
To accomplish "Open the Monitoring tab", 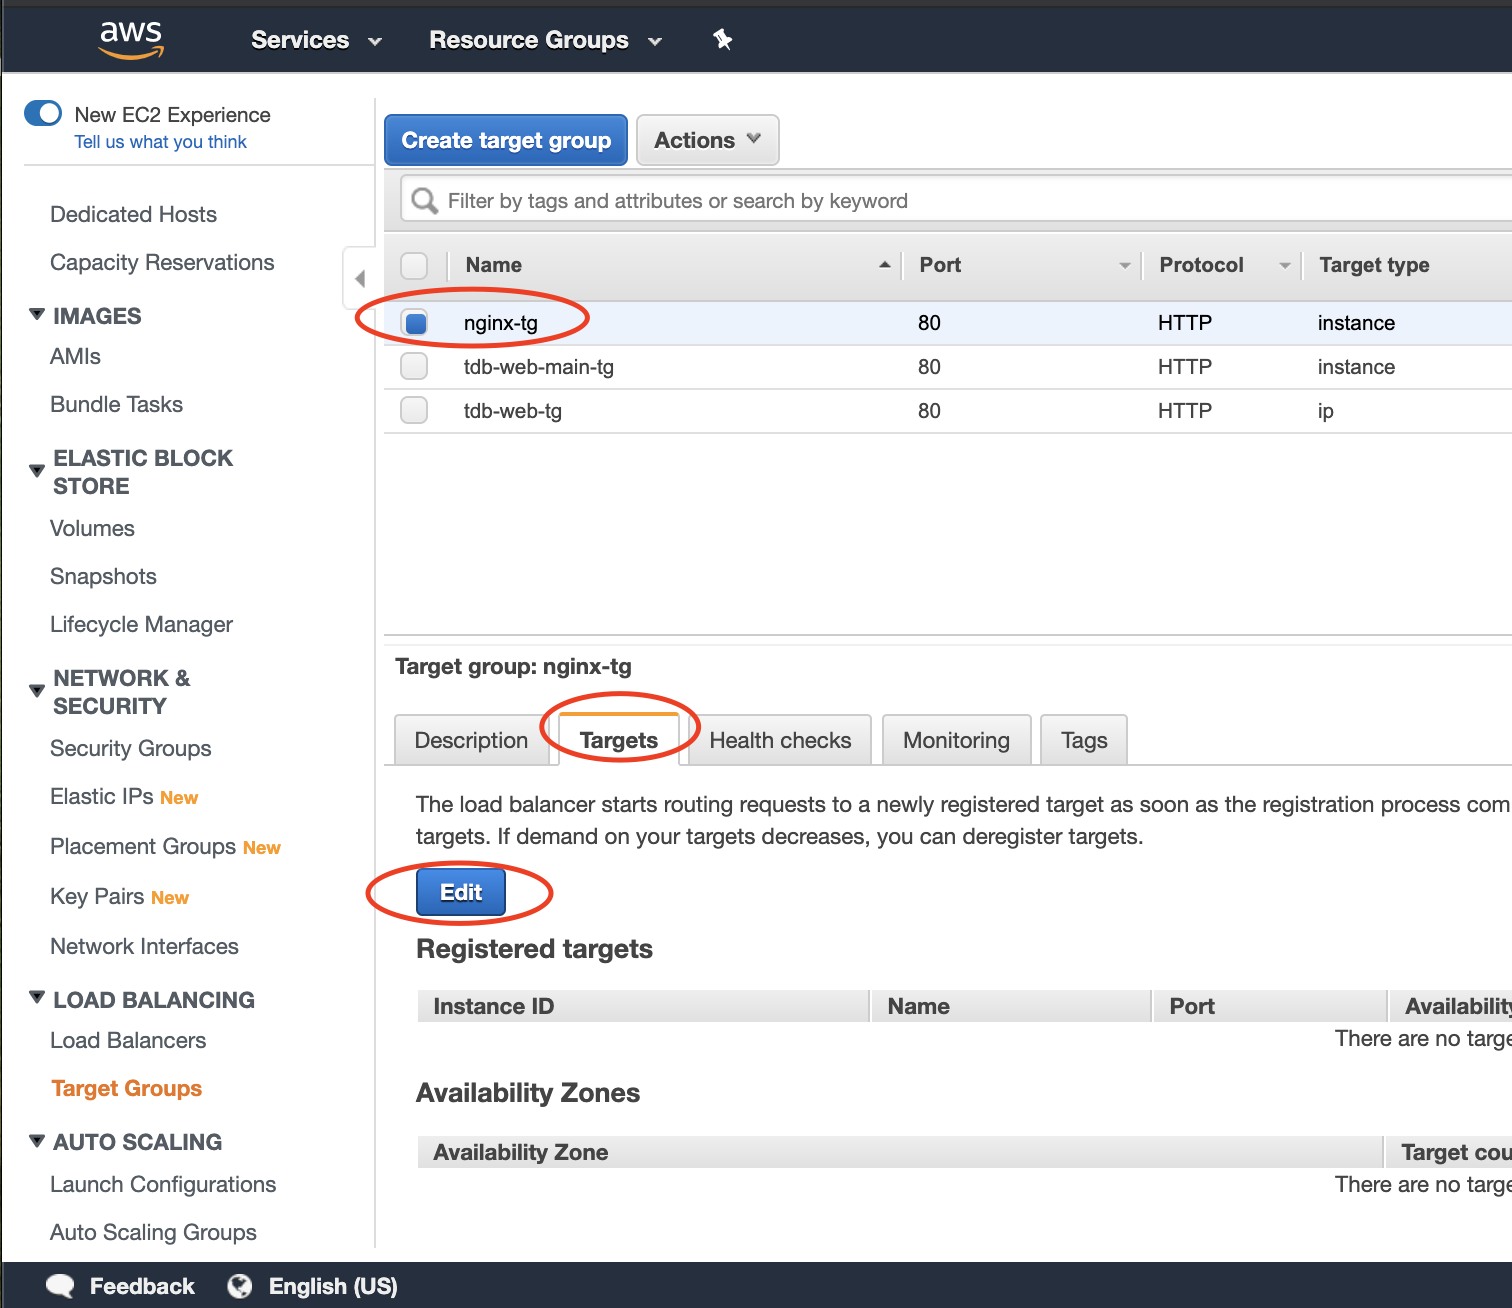I will pyautogui.click(x=956, y=741).
